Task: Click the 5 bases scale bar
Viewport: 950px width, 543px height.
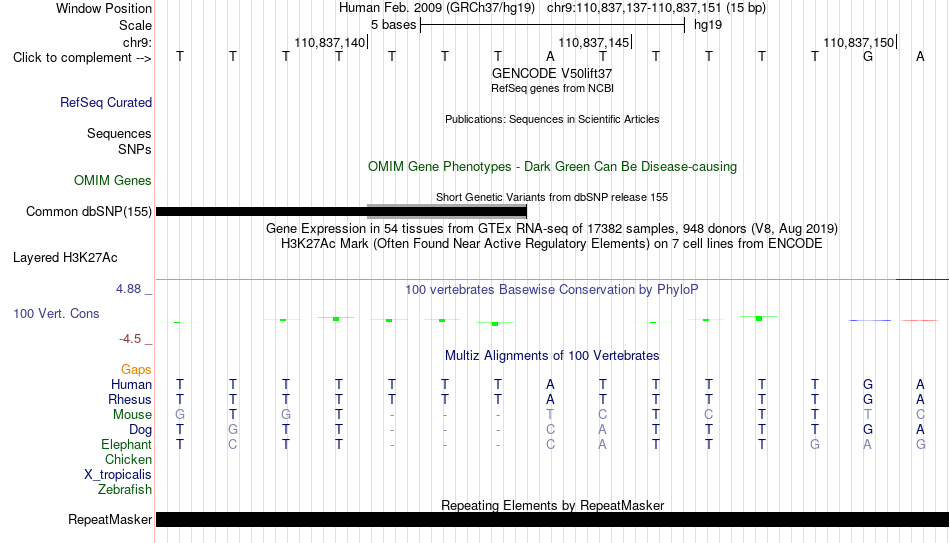Action: (x=553, y=25)
